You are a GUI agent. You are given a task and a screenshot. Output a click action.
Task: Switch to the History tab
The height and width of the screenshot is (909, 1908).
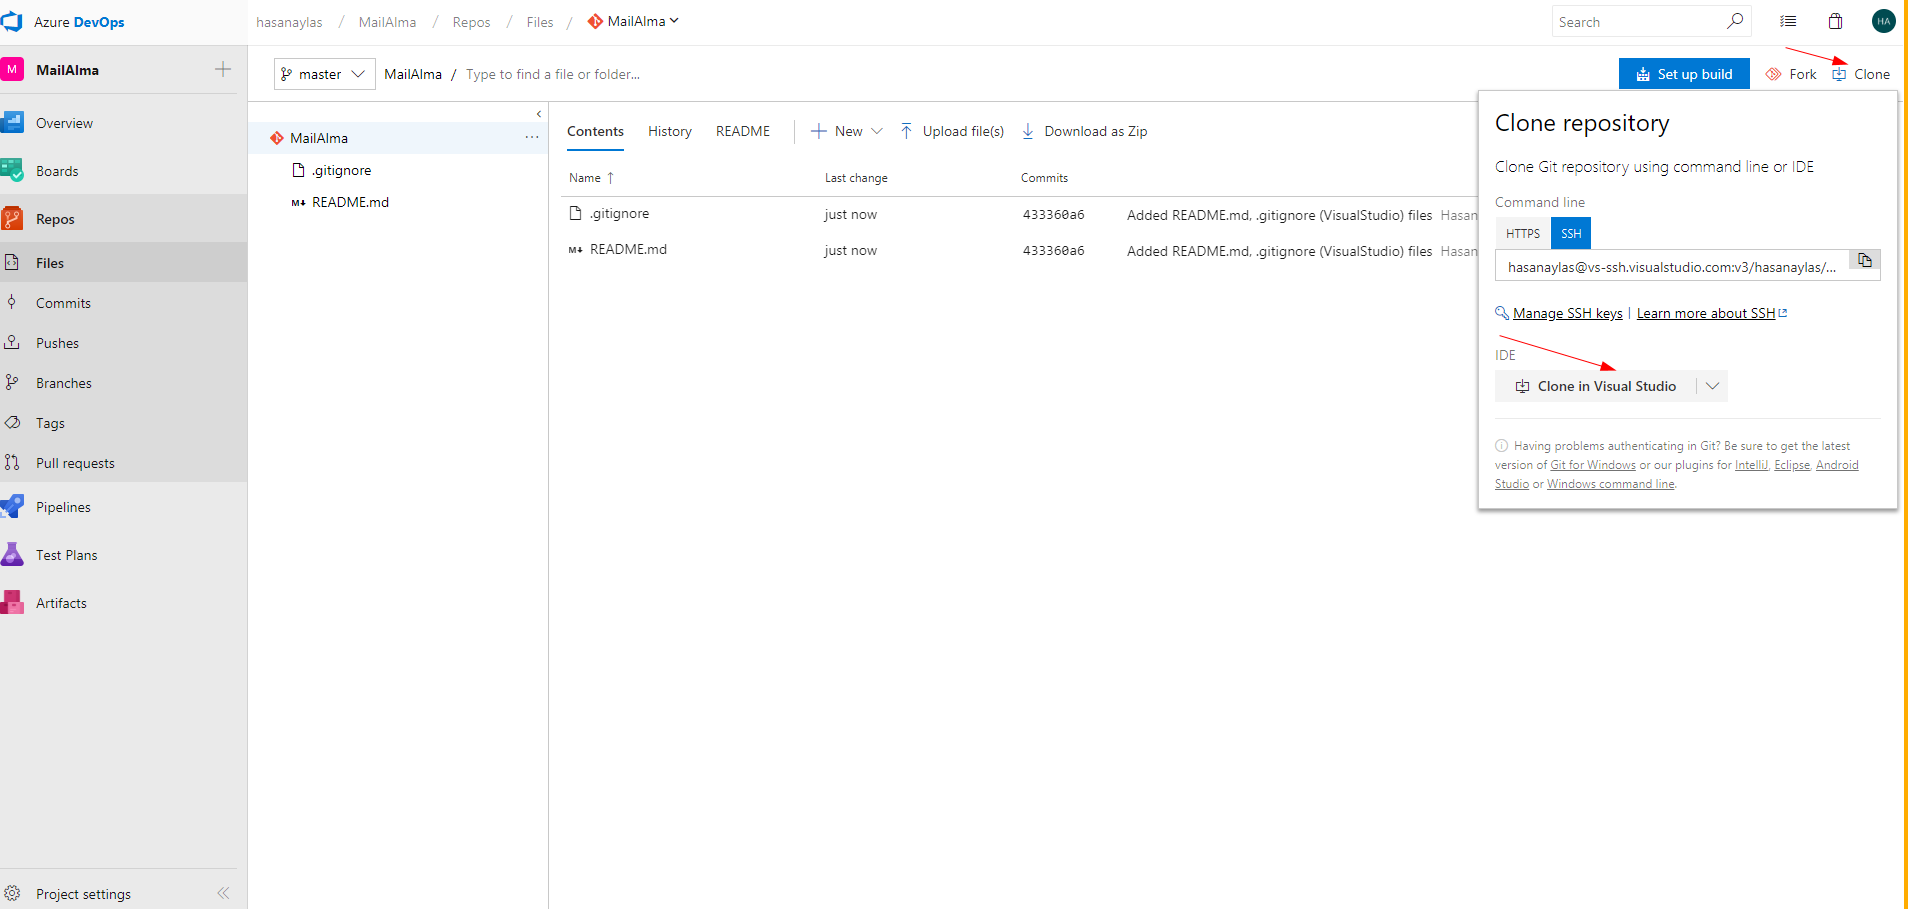click(670, 131)
